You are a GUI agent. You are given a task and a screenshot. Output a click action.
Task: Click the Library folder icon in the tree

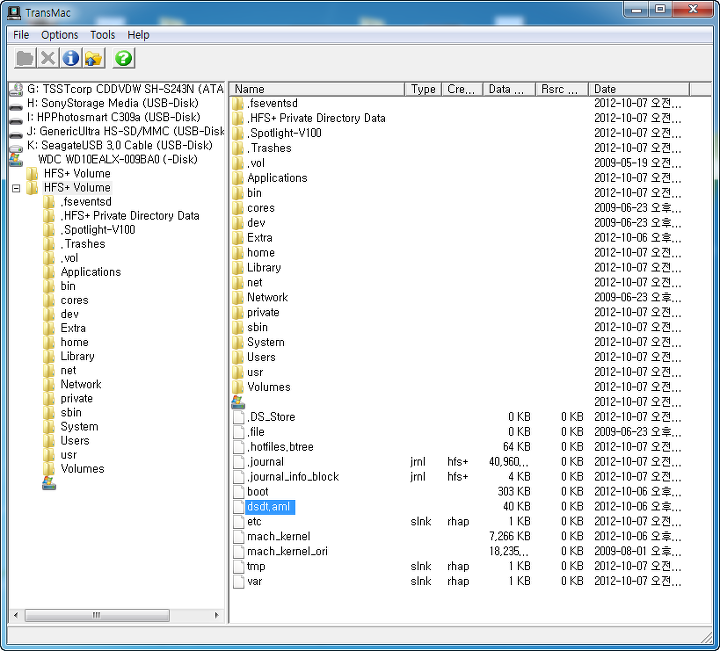(x=49, y=356)
